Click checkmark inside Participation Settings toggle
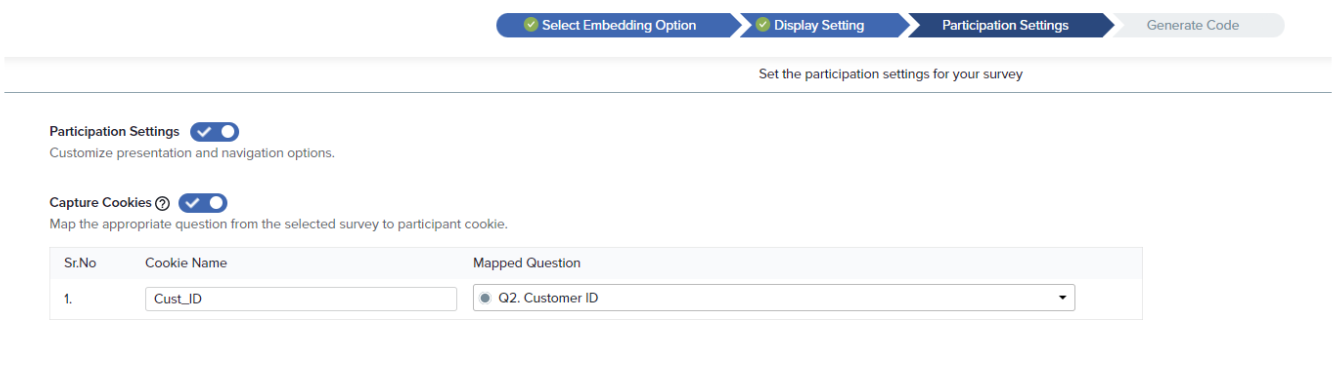Image resolution: width=1334 pixels, height=370 pixels. pyautogui.click(x=204, y=132)
